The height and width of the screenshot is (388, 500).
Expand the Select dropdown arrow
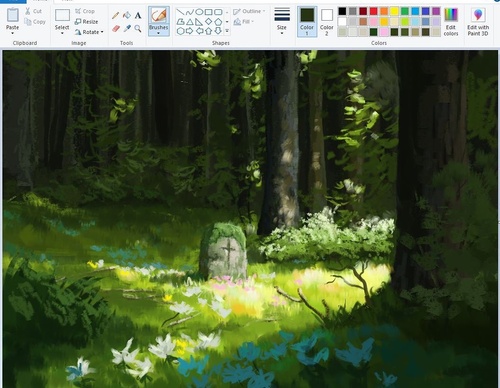[62, 33]
